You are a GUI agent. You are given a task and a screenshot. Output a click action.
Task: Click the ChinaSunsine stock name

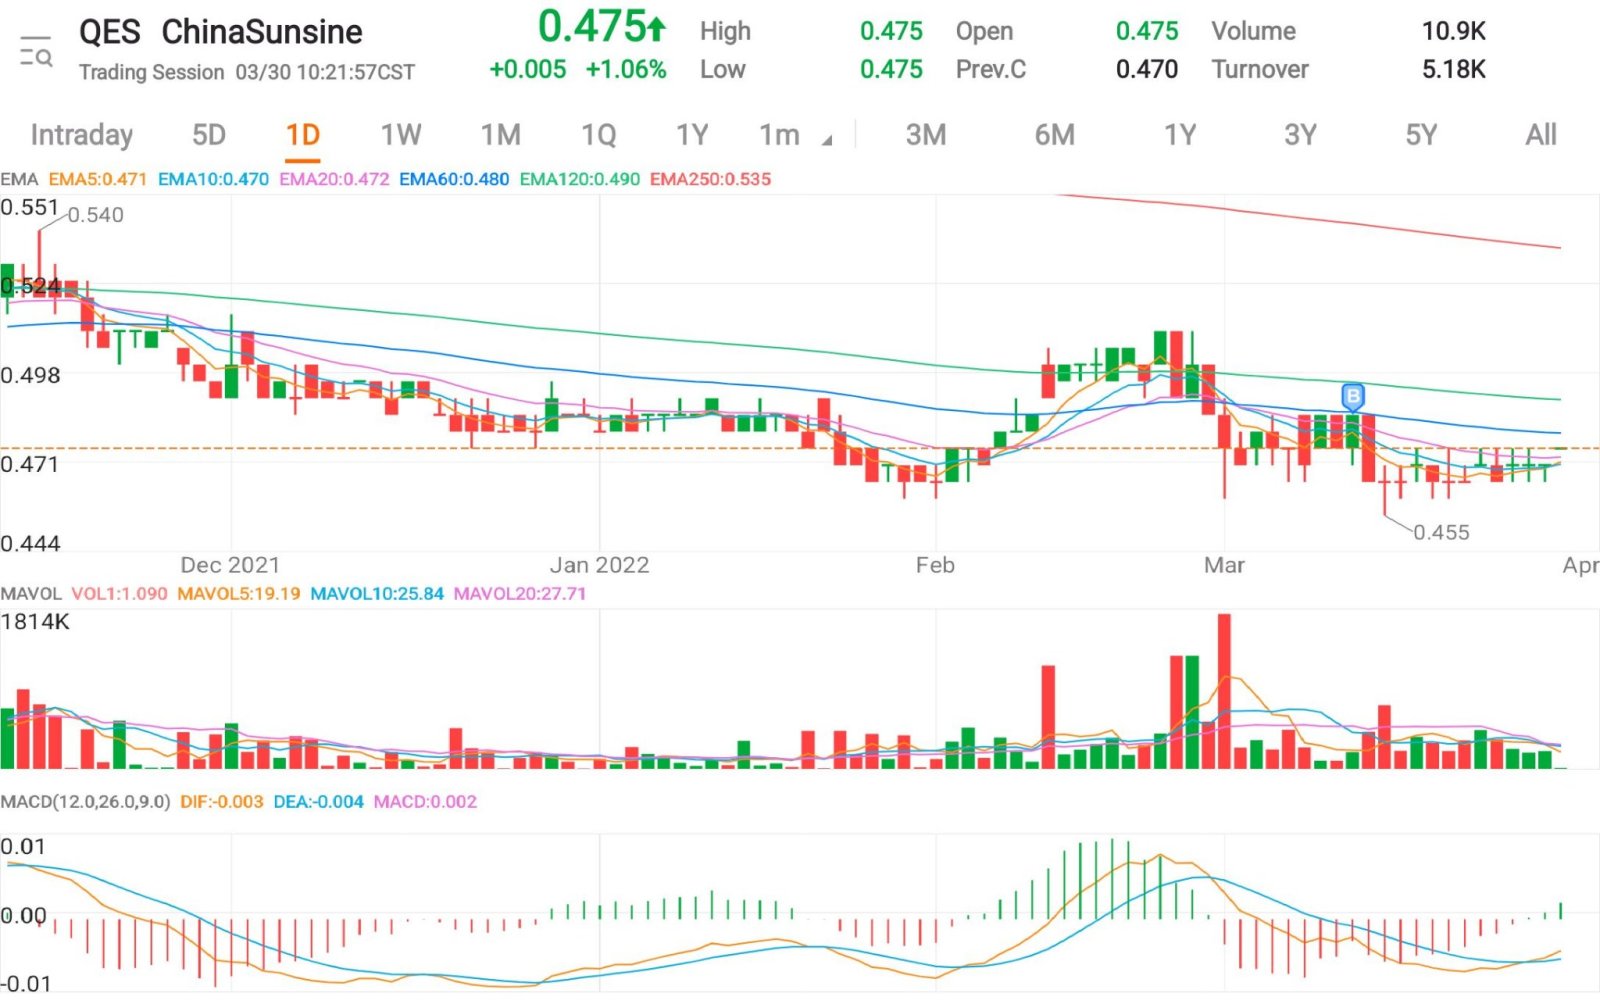point(262,32)
